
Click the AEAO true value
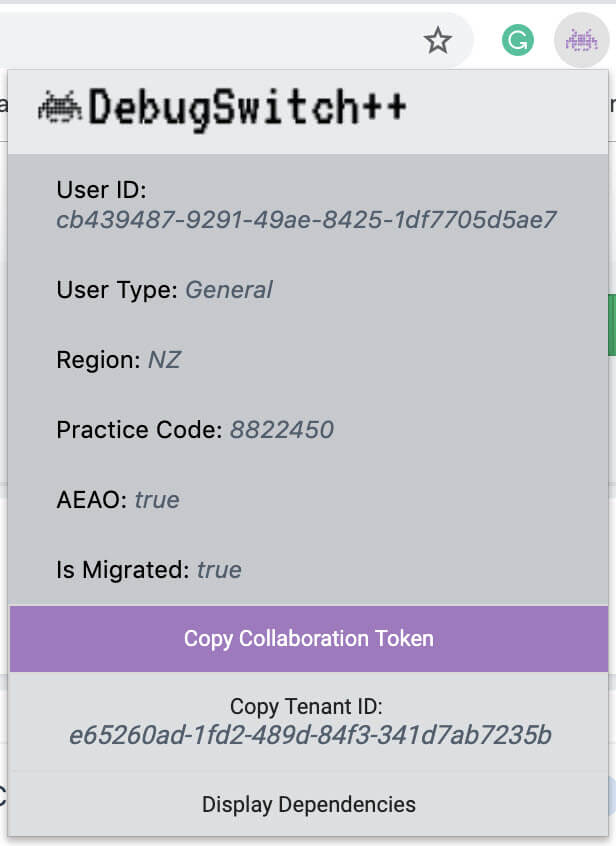click(158, 500)
